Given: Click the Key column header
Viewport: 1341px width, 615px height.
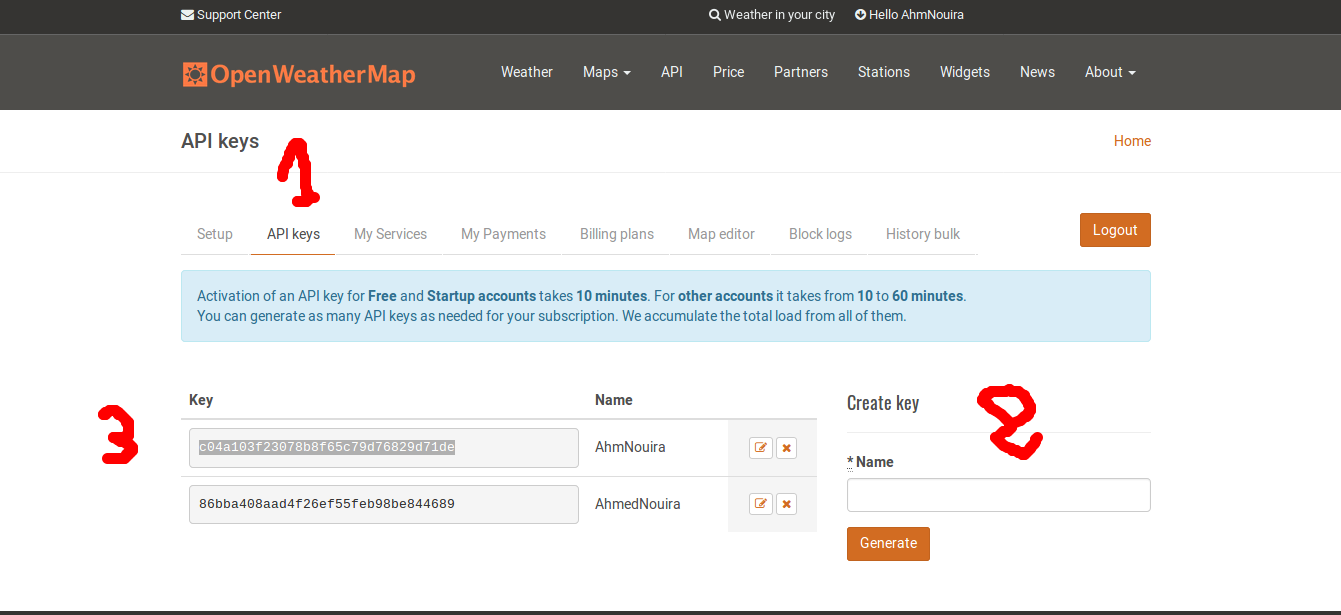Looking at the screenshot, I should coord(201,400).
